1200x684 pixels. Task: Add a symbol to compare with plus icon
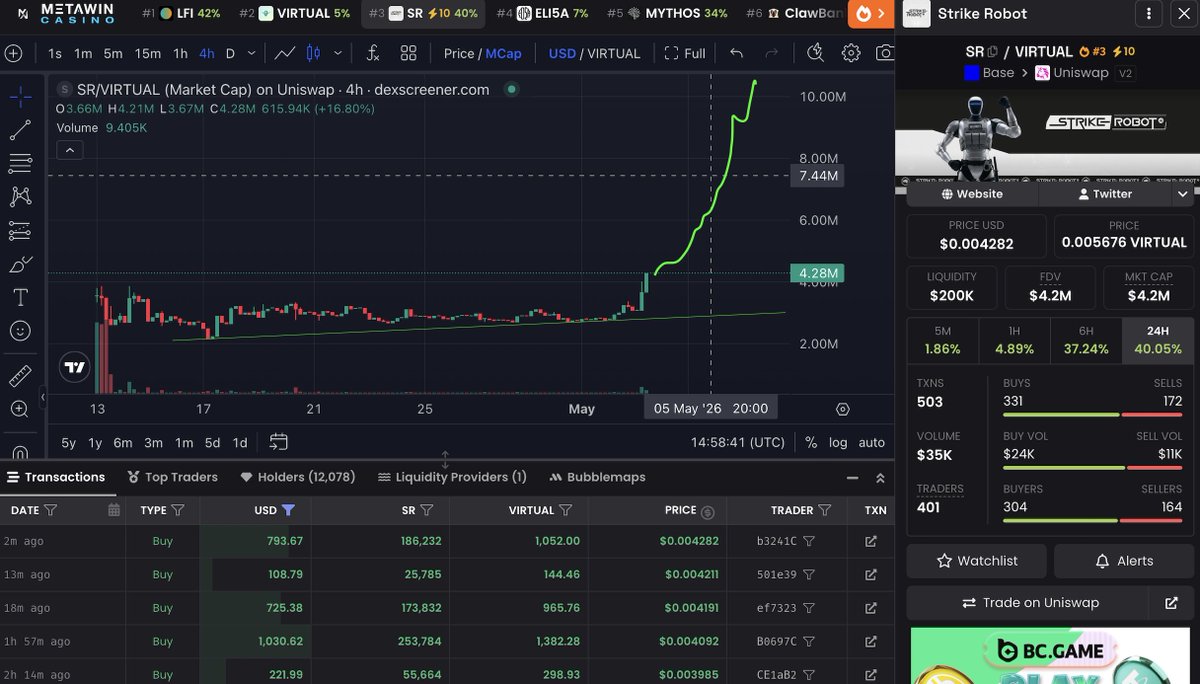13,53
